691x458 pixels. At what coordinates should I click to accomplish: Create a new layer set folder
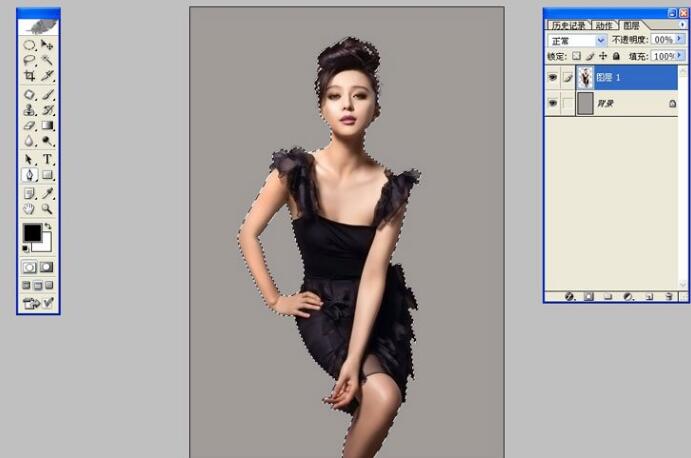click(x=608, y=297)
